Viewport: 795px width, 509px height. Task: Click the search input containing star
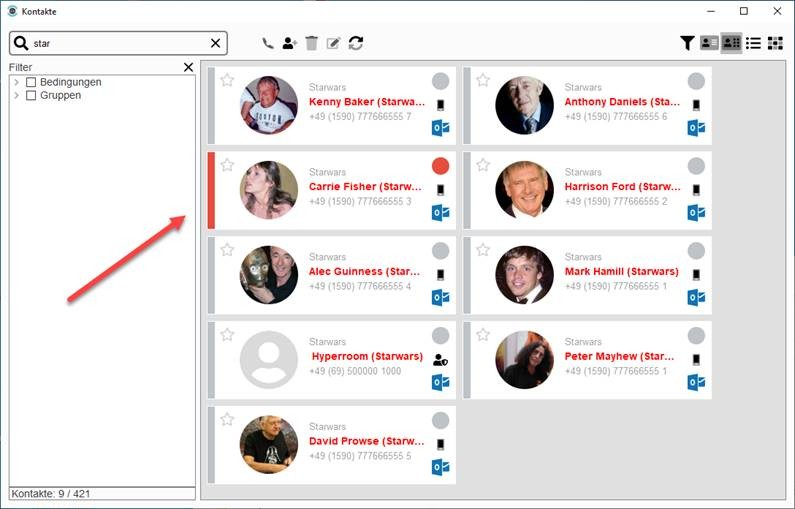[x=119, y=44]
